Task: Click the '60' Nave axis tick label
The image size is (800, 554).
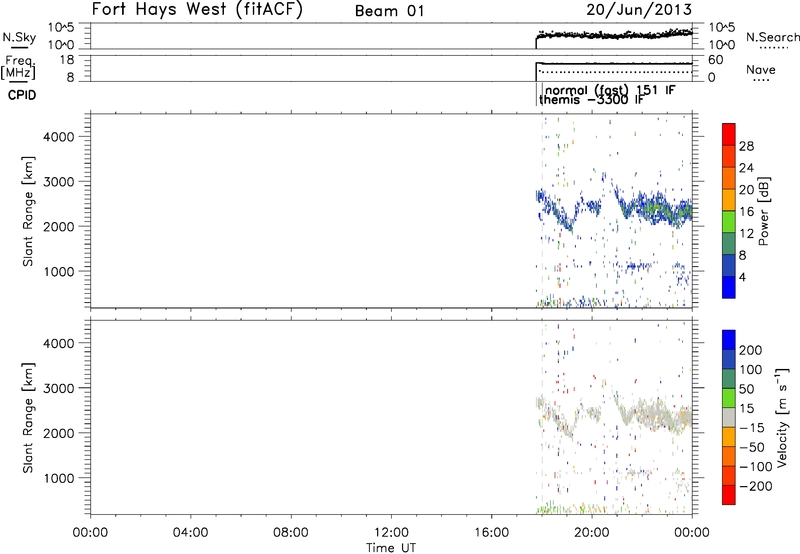Action: pos(716,60)
